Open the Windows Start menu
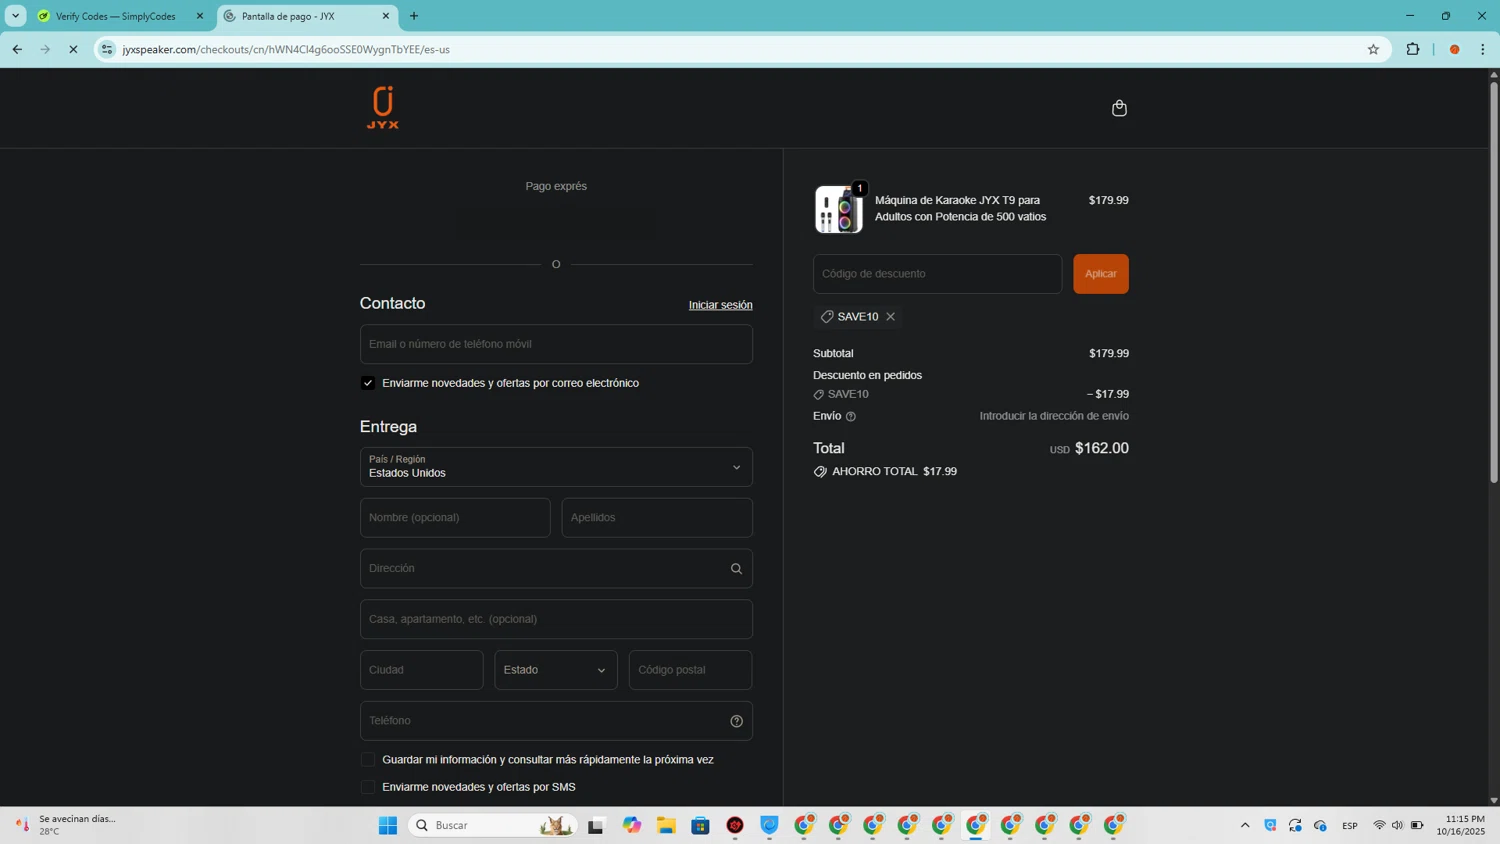 tap(388, 825)
